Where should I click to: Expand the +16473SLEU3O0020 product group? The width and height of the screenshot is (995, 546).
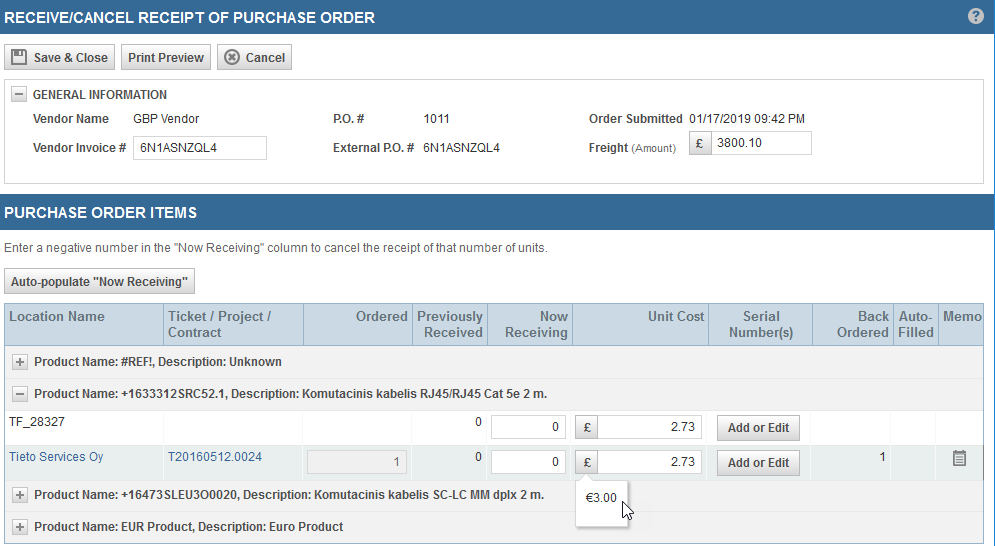[x=20, y=495]
